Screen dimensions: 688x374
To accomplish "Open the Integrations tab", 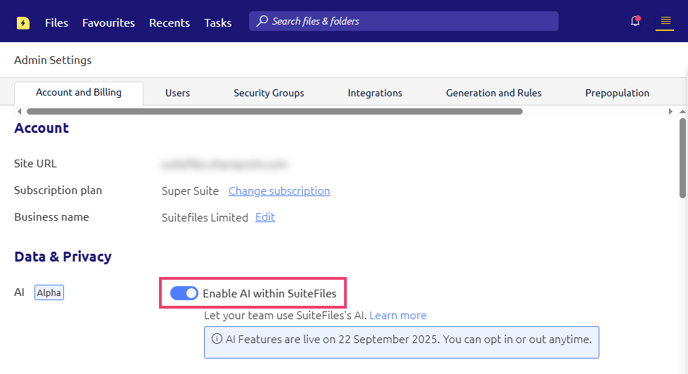I will 375,93.
